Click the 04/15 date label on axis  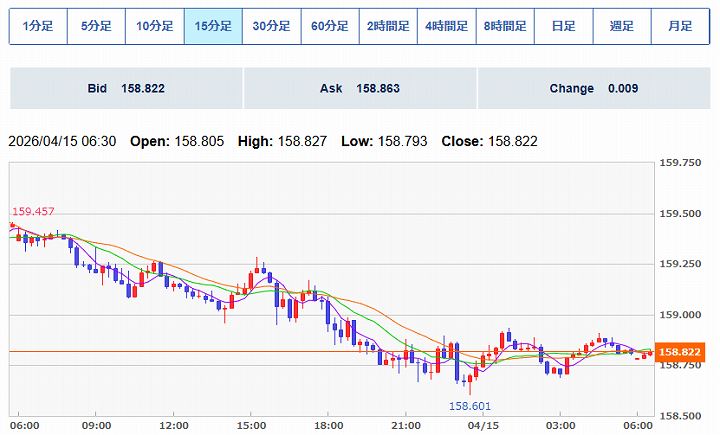(x=485, y=424)
